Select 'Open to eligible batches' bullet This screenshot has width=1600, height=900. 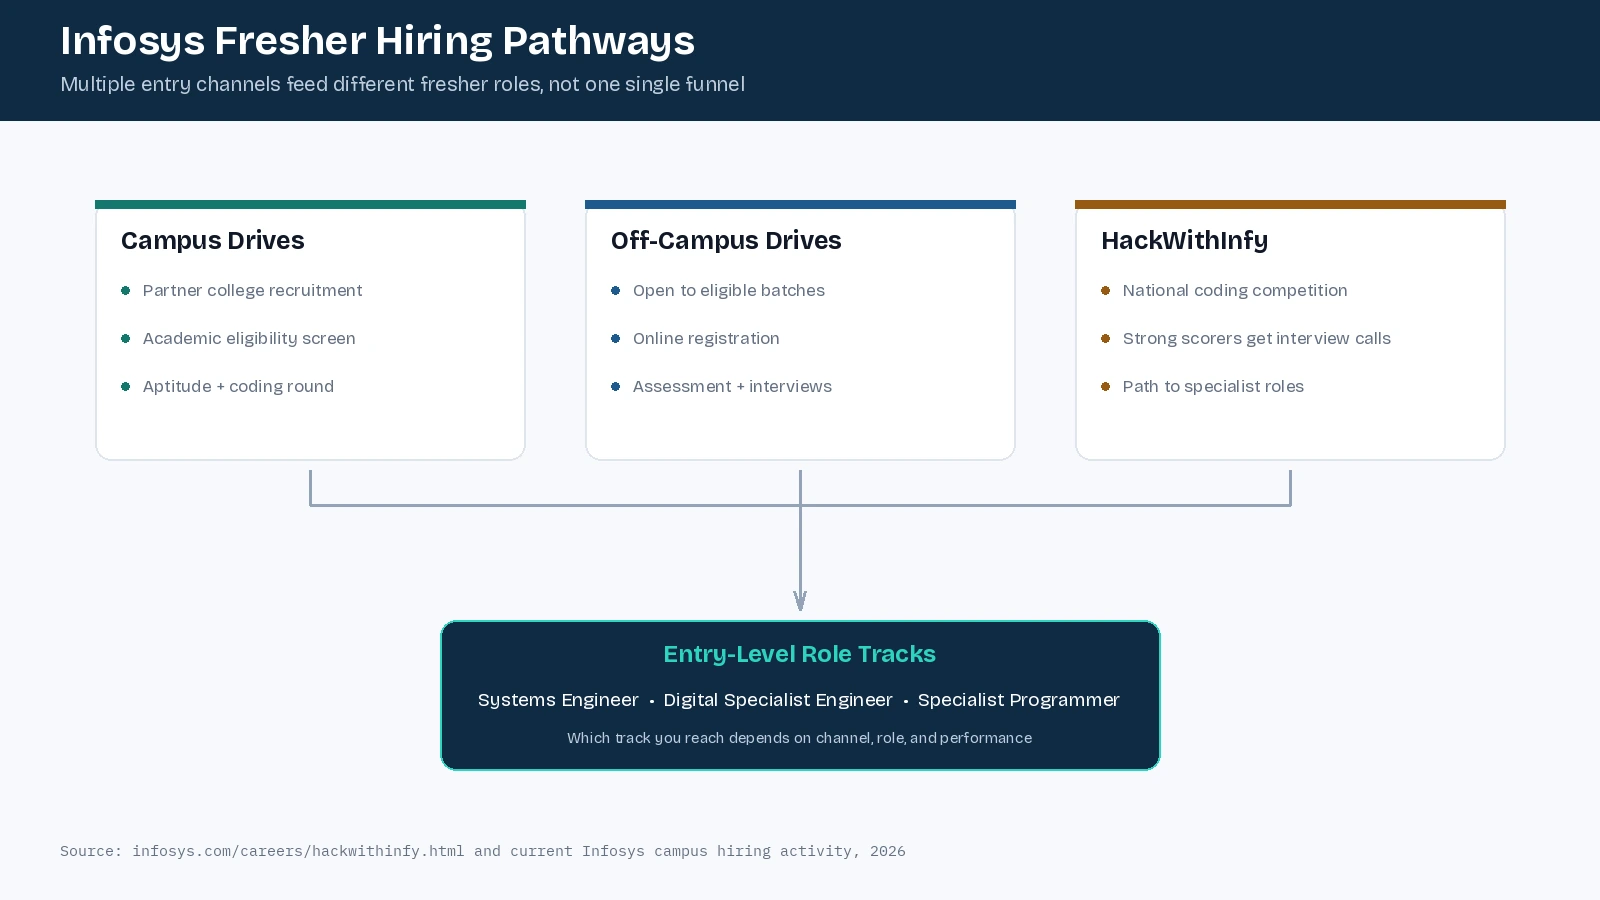coord(728,290)
